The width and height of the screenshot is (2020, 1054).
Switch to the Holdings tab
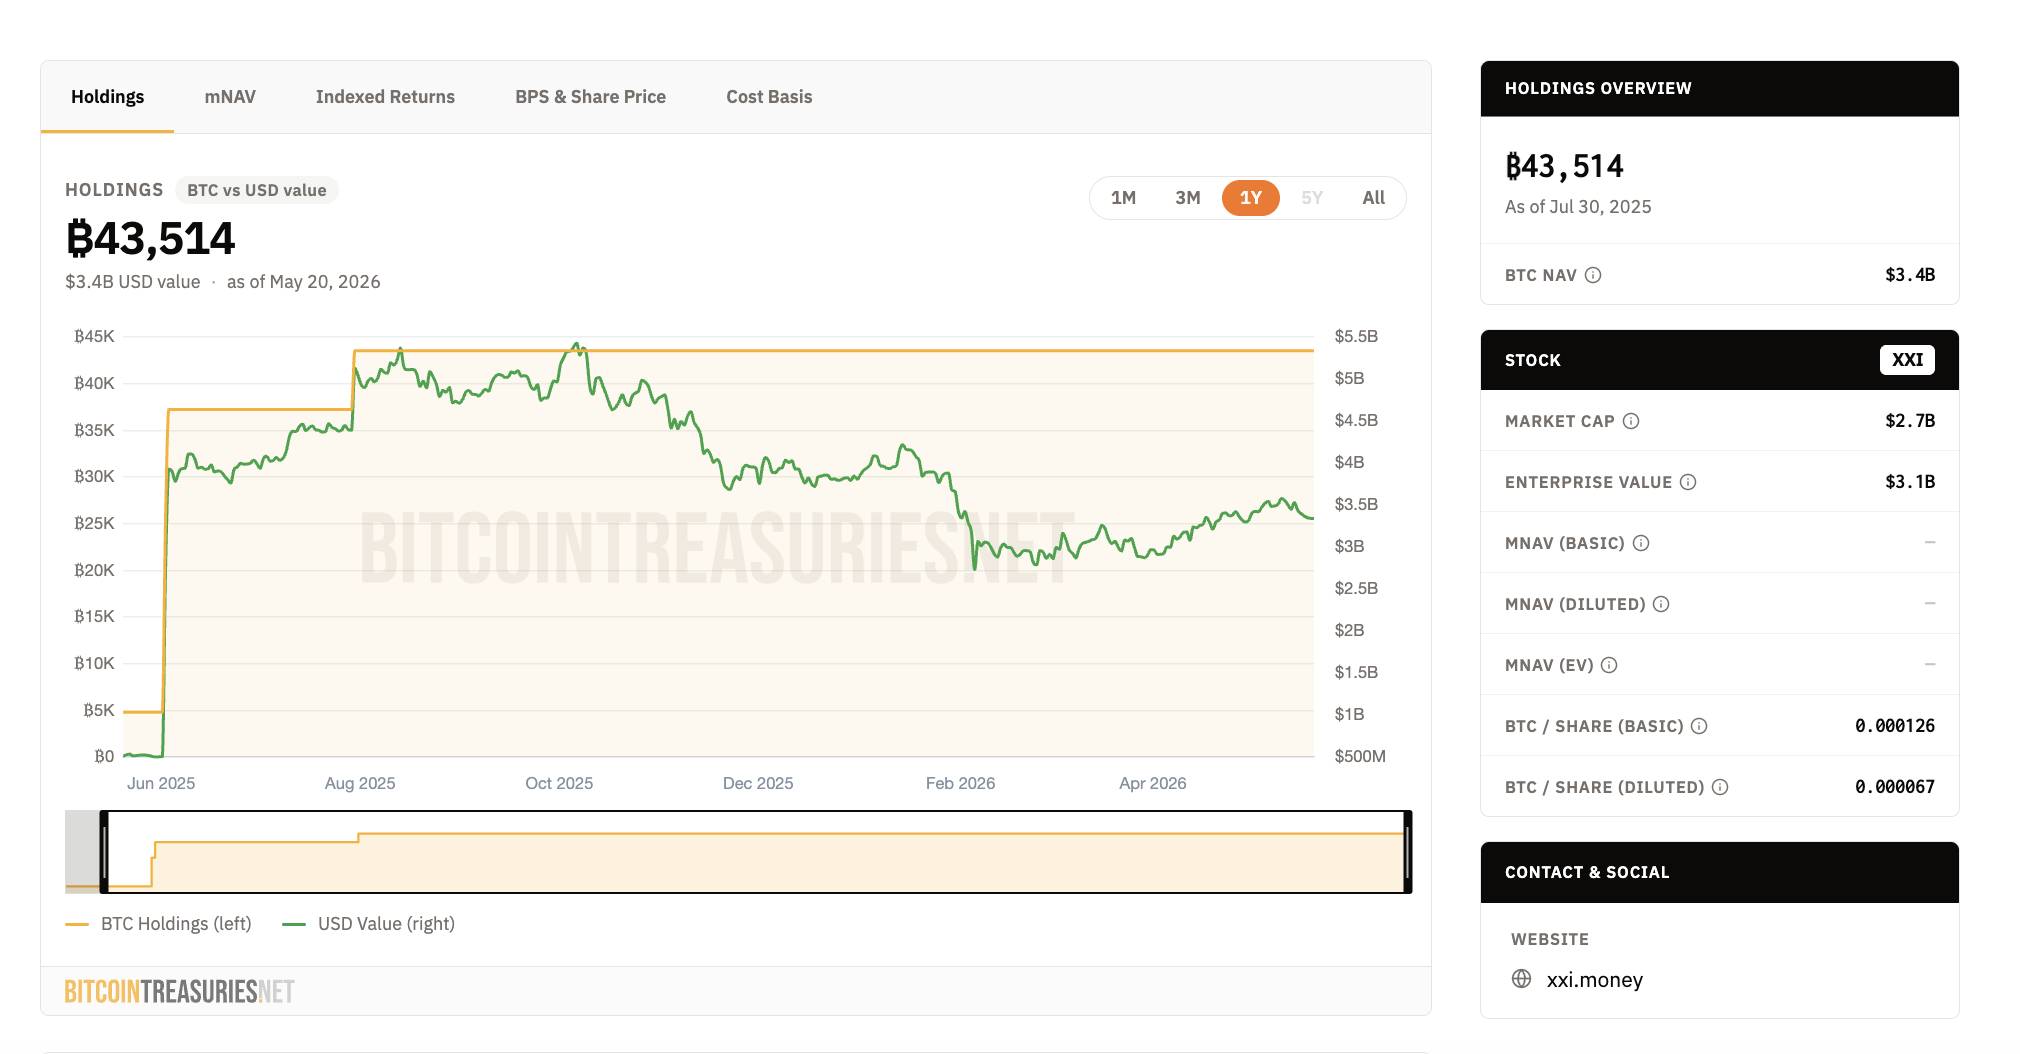coord(107,97)
